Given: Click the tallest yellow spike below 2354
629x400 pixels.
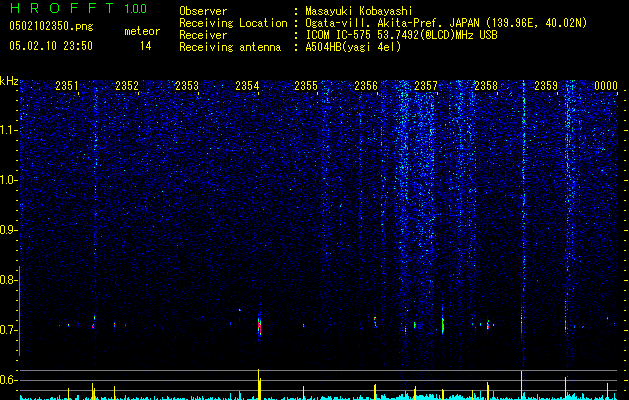Looking at the screenshot, I should pos(259,384).
